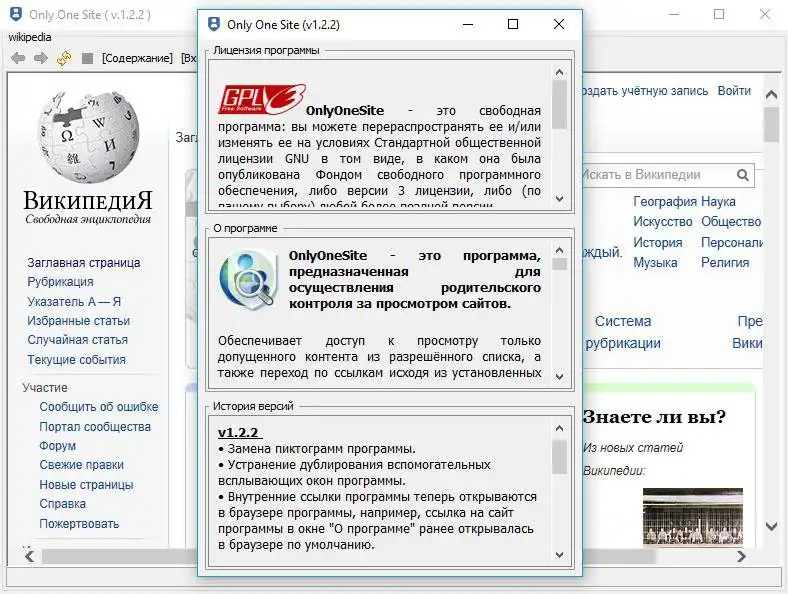Click the Пожертвовать link
This screenshot has width=788, height=594.
coord(79,524)
